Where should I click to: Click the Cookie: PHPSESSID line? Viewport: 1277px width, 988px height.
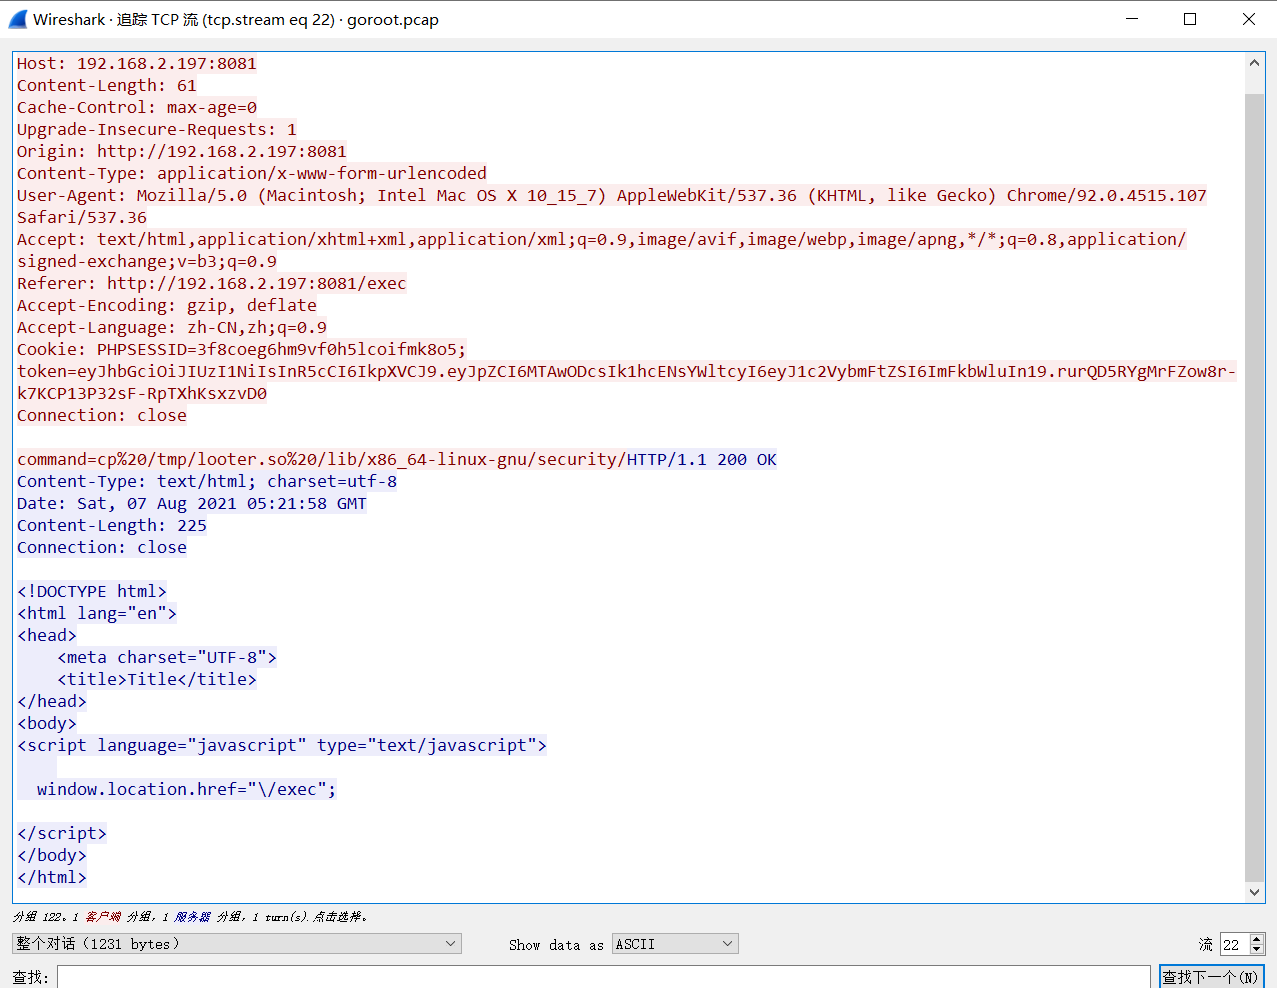click(242, 349)
